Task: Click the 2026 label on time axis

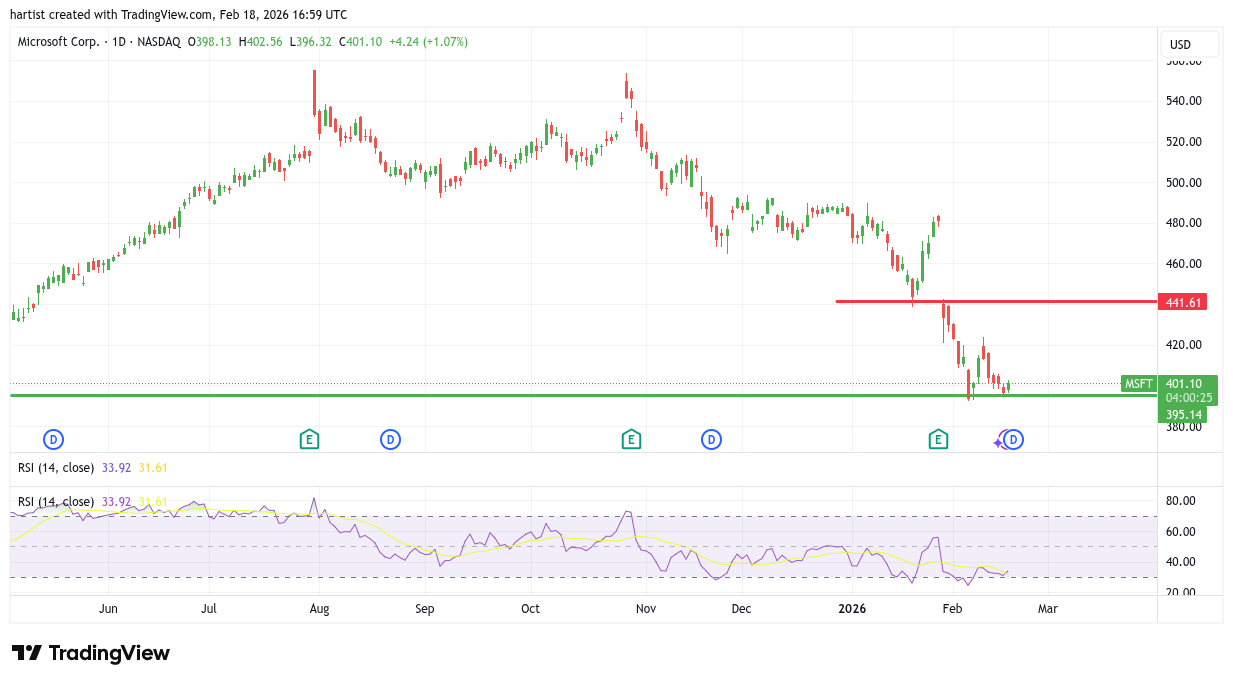Action: [x=852, y=608]
